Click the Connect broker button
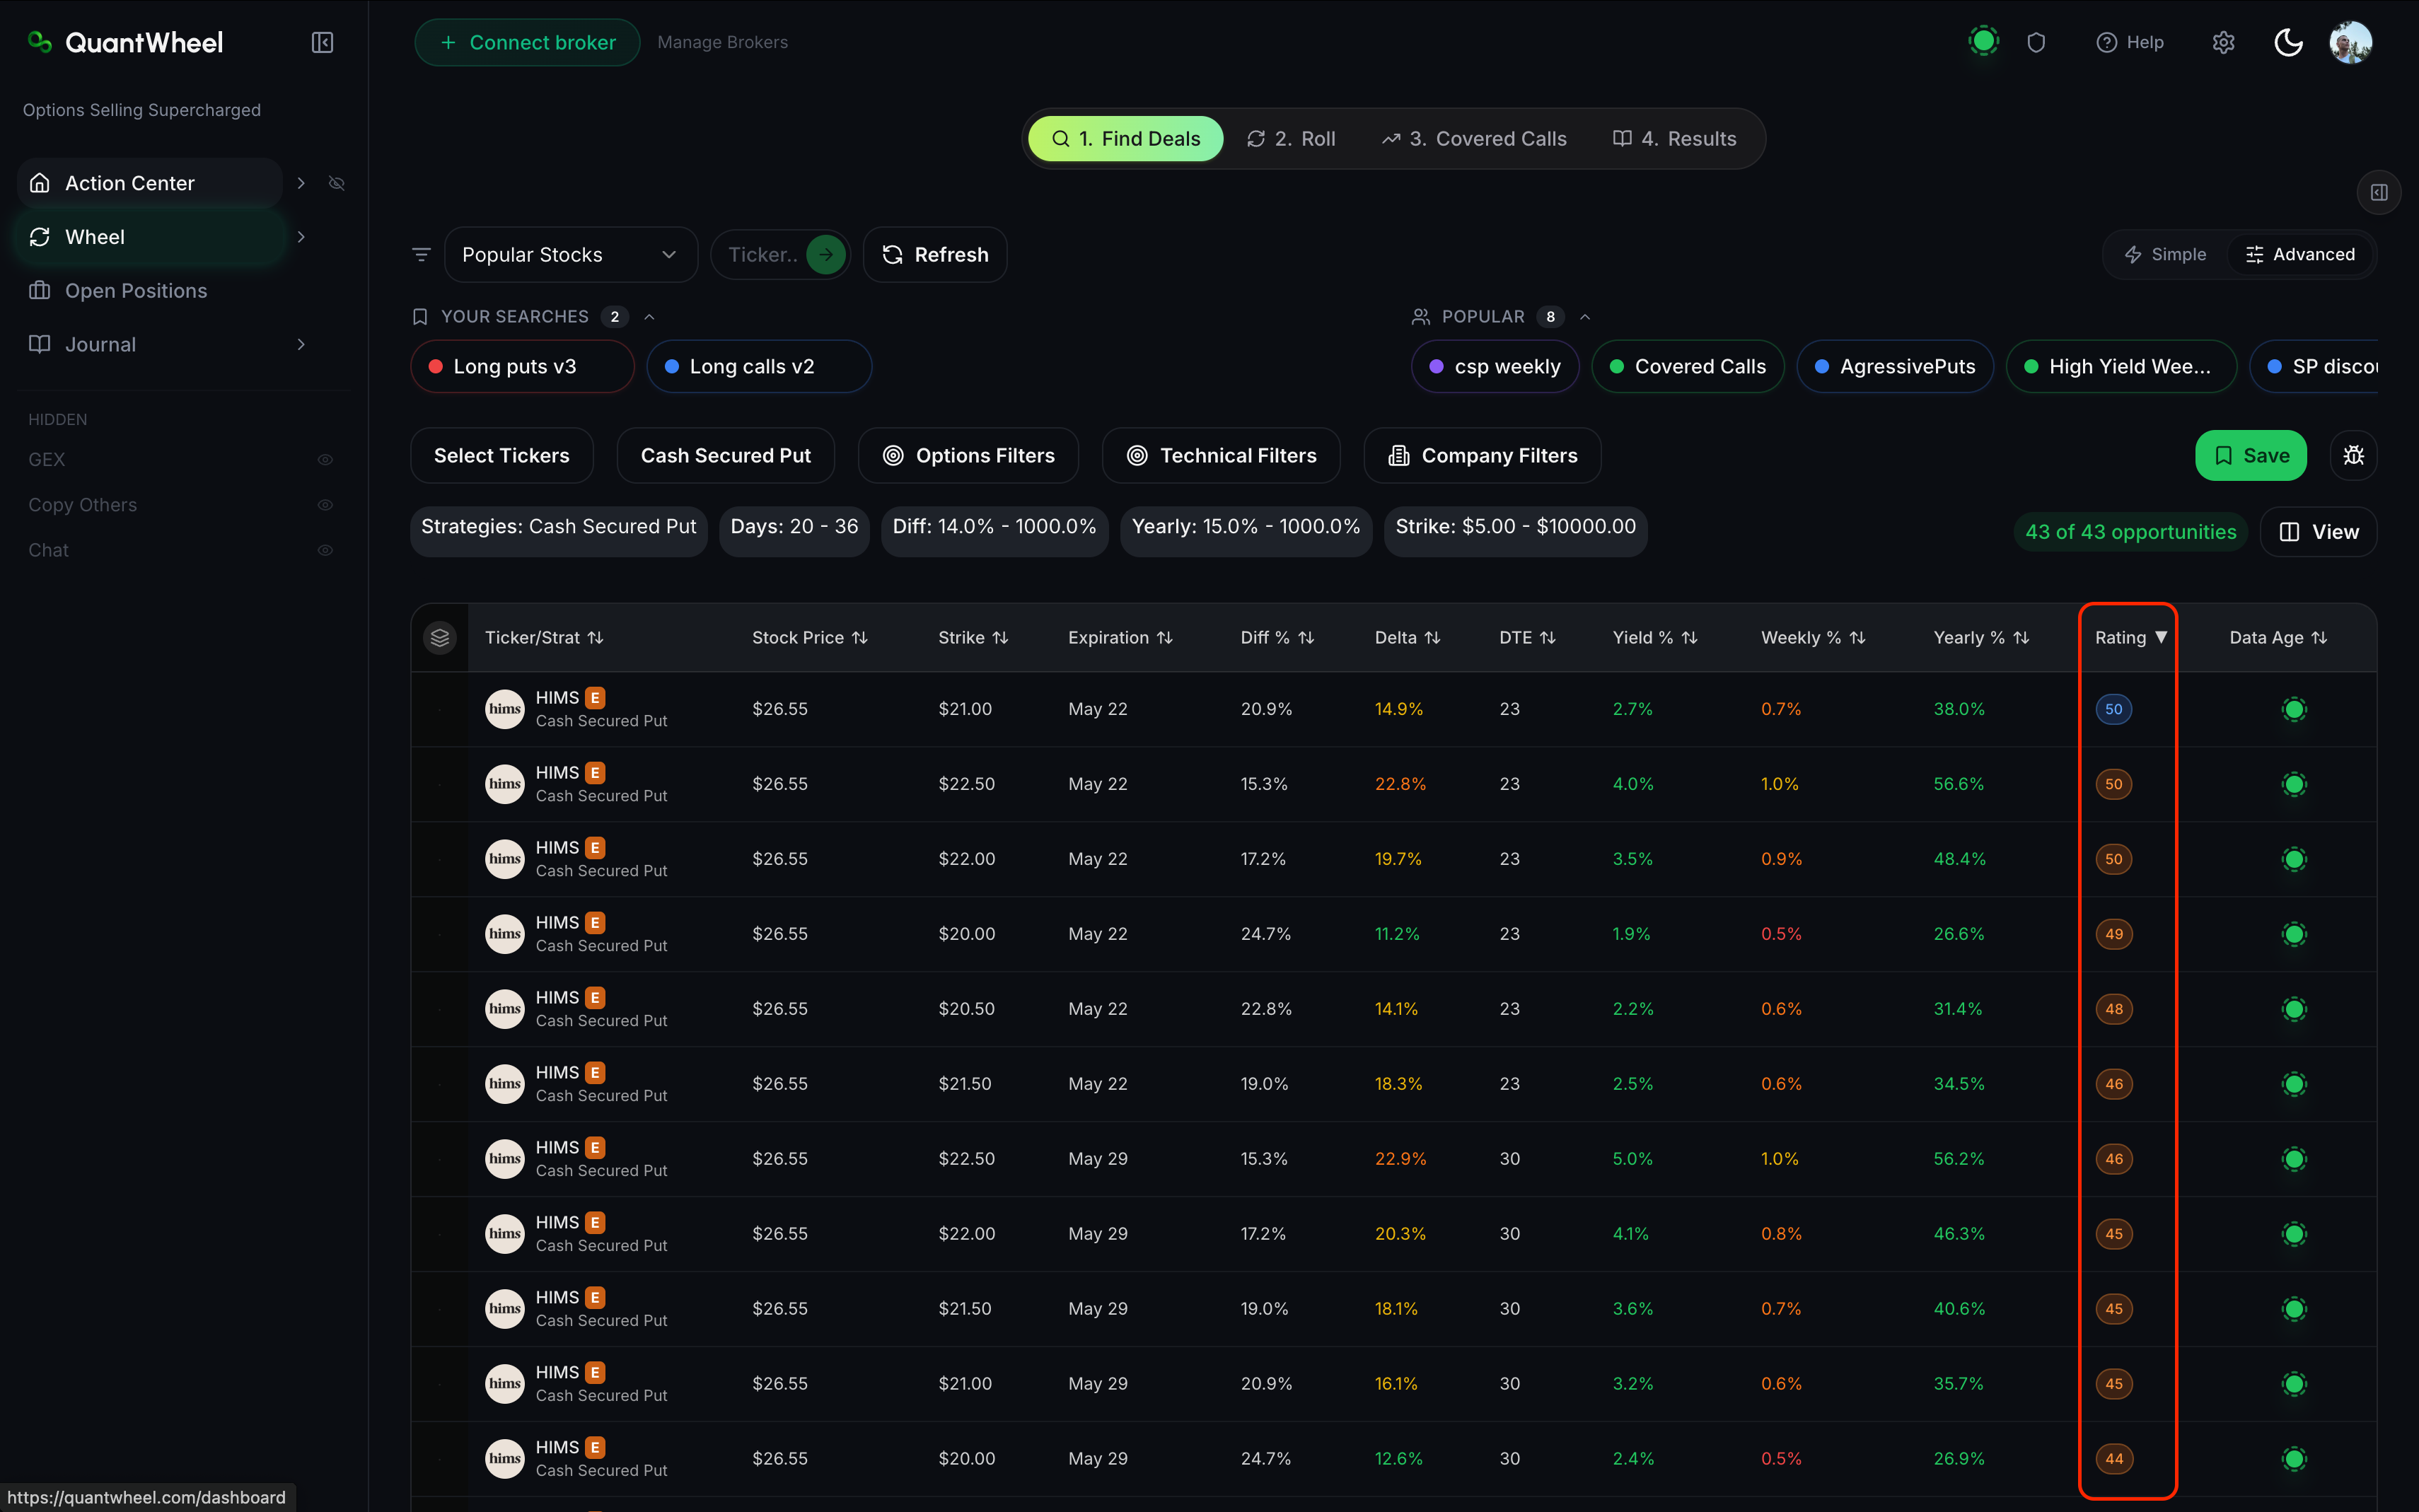Screen dimensions: 2419x1512 pos(527,42)
